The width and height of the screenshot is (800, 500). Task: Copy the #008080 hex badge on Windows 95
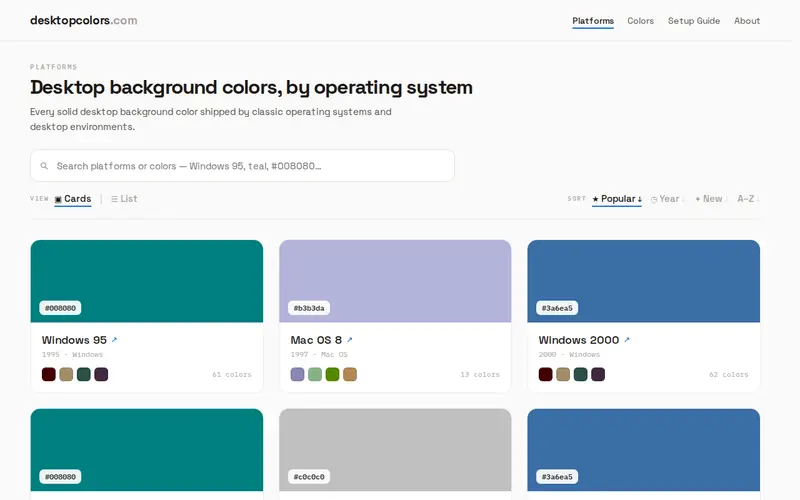[60, 308]
